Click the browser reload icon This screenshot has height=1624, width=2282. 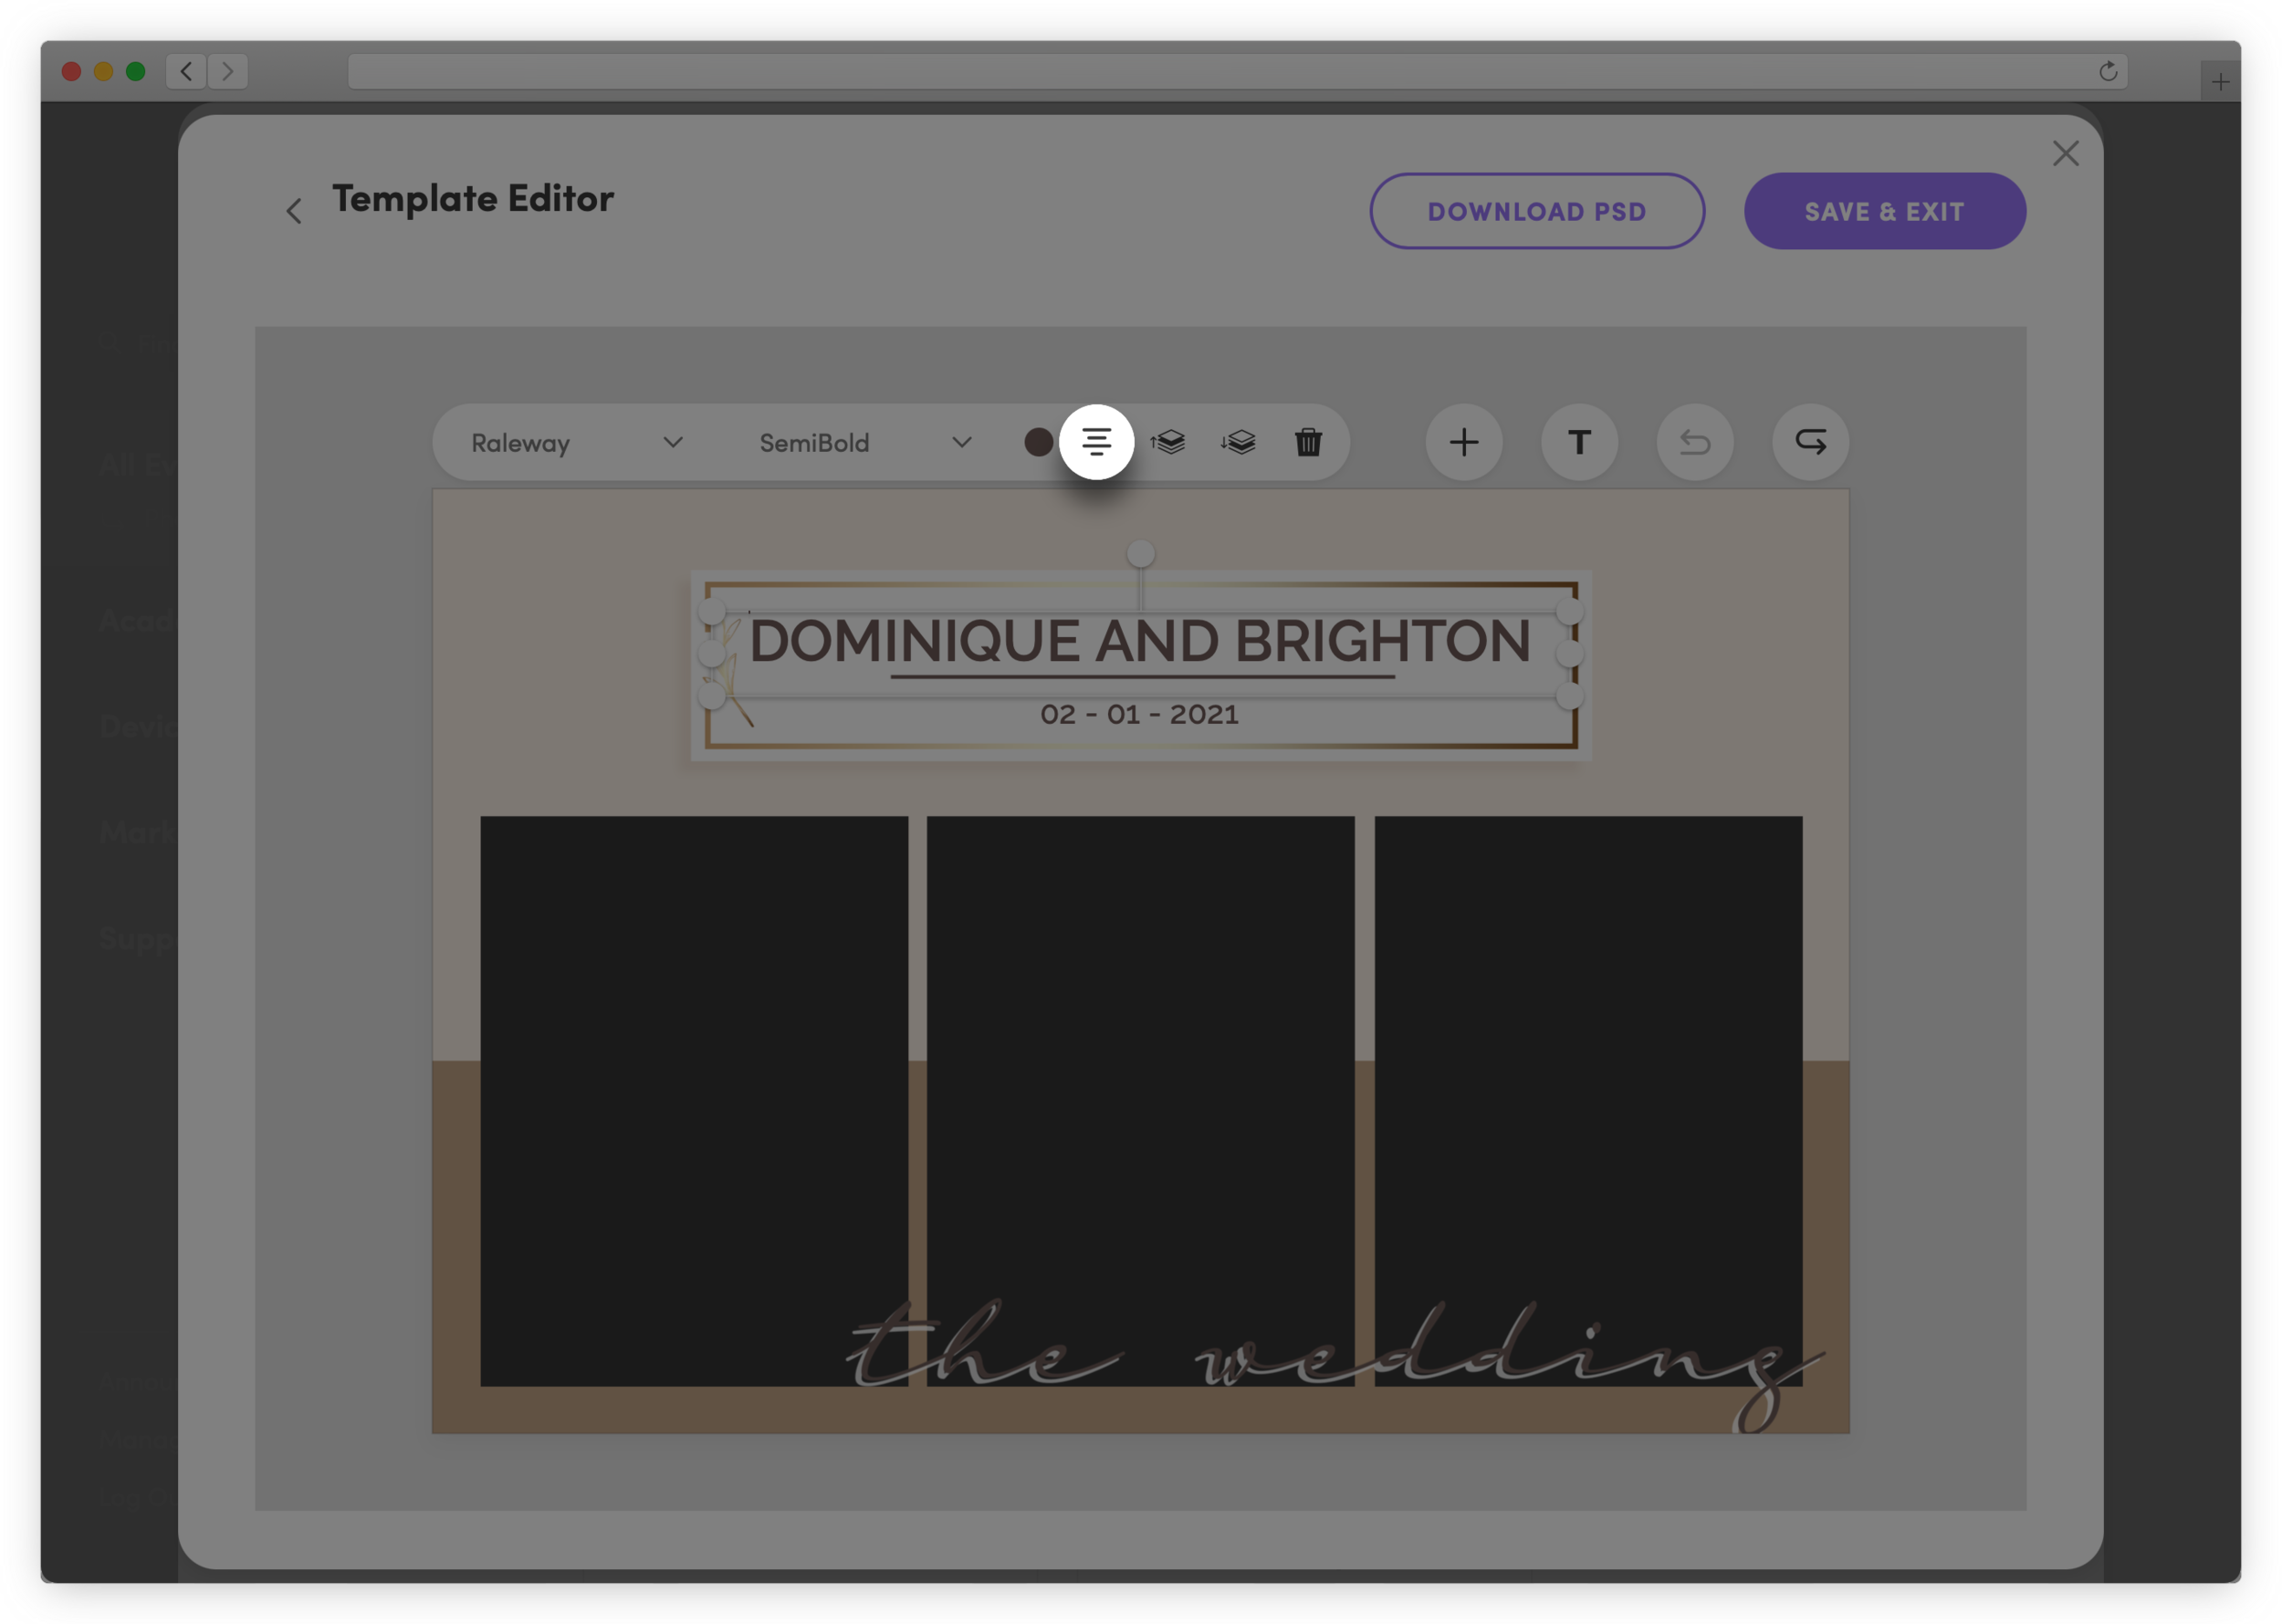tap(2107, 71)
